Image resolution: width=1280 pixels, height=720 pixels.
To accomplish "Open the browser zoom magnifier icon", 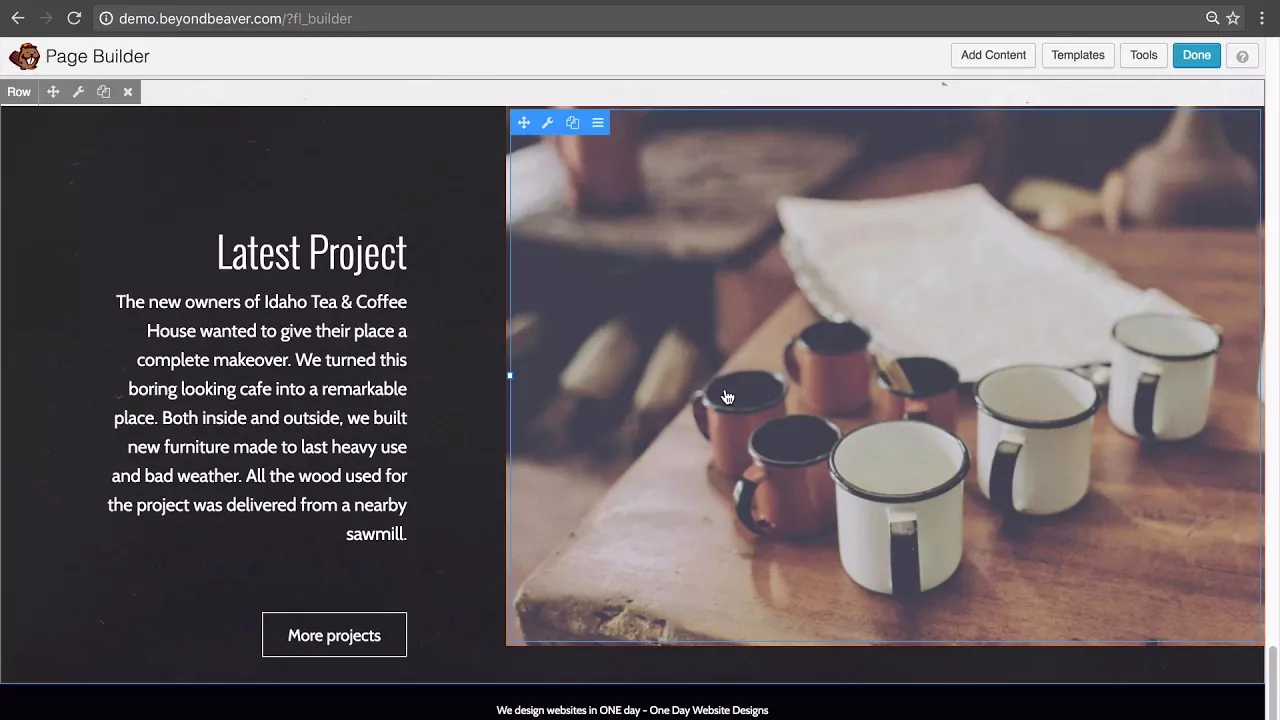I will pos(1212,18).
